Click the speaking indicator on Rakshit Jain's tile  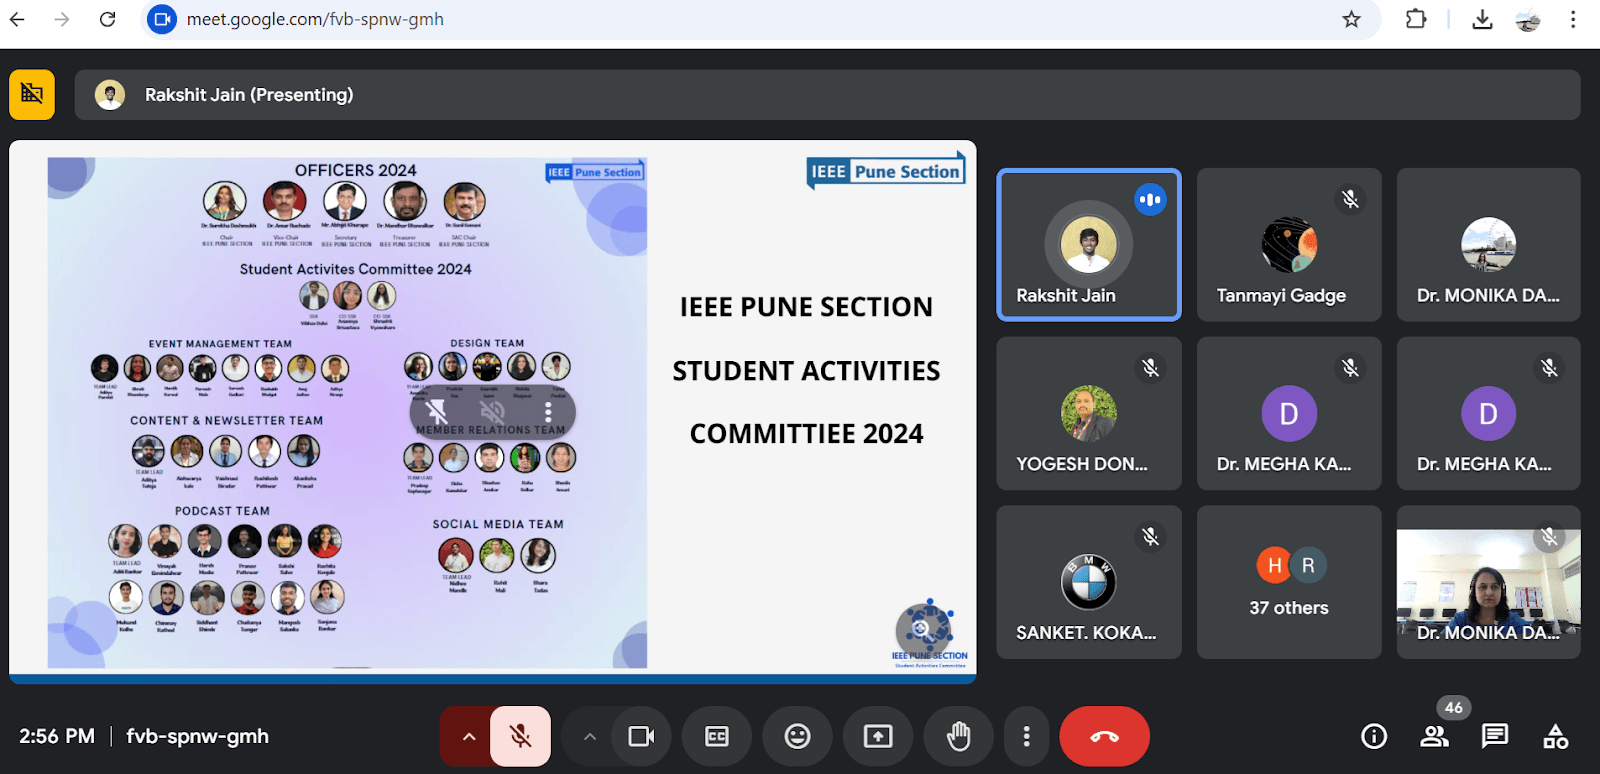tap(1151, 200)
